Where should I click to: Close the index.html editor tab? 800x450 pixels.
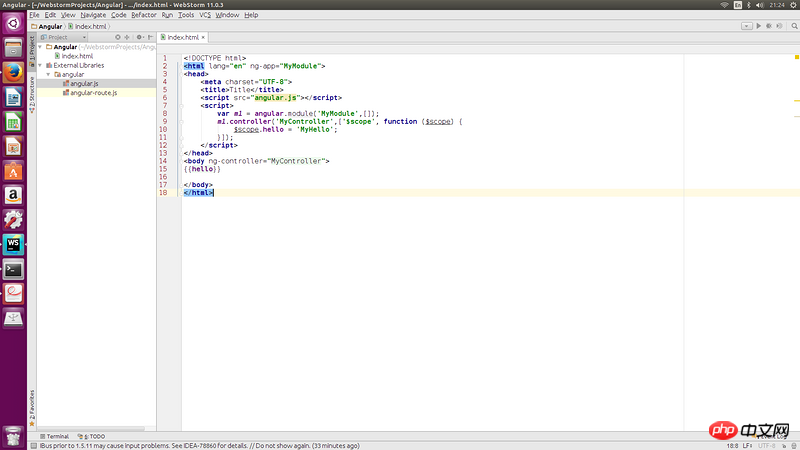(203, 37)
